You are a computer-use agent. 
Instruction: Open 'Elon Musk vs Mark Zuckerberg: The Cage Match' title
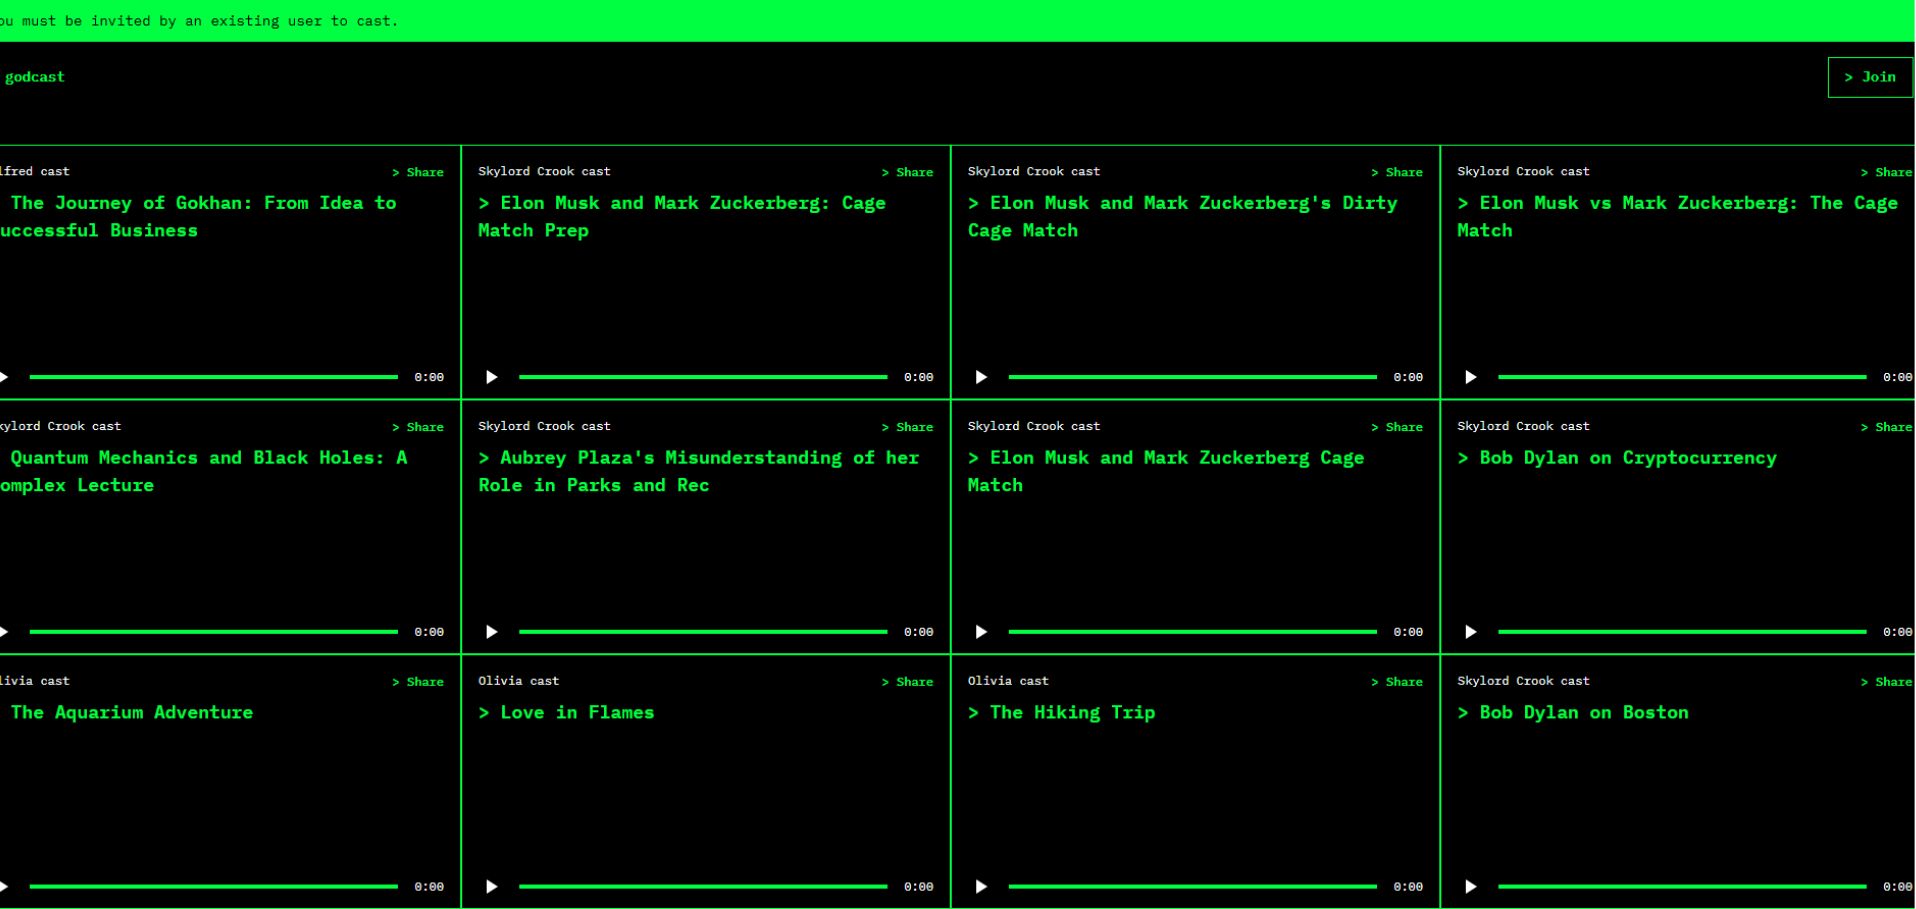point(1677,217)
